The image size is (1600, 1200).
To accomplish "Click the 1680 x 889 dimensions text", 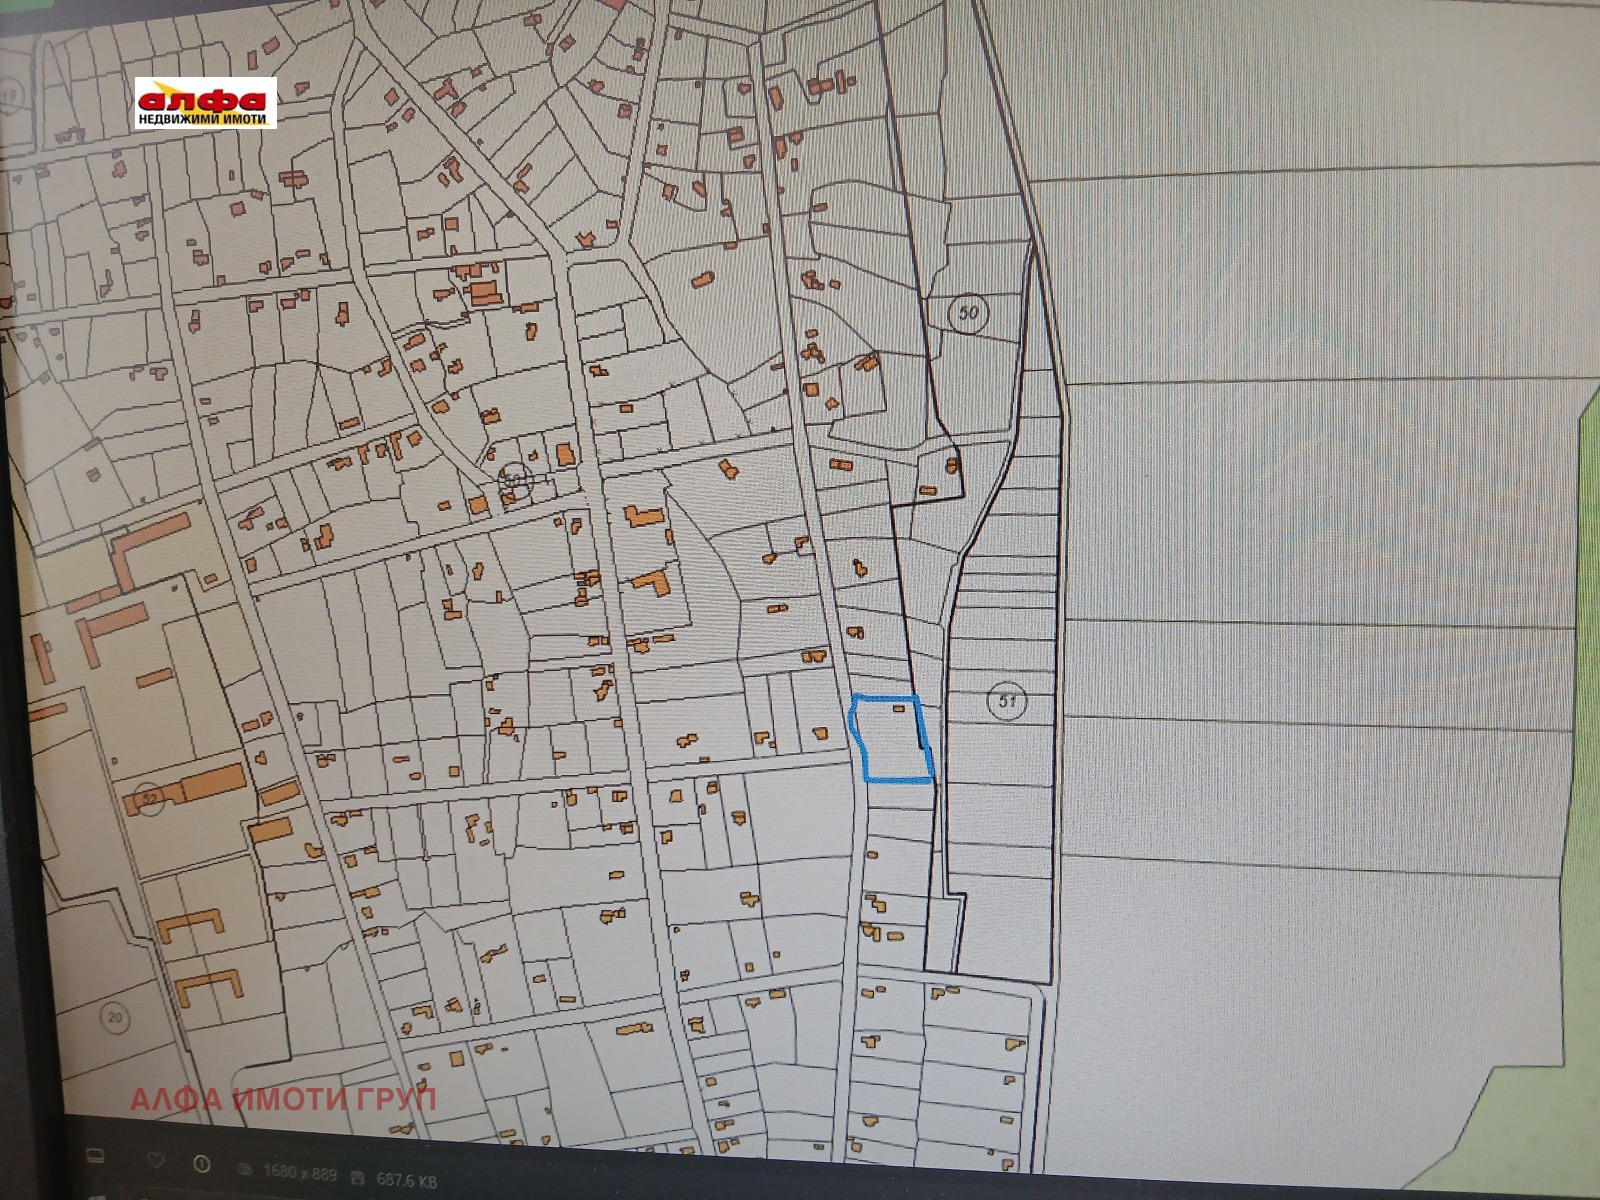I will [x=300, y=1173].
